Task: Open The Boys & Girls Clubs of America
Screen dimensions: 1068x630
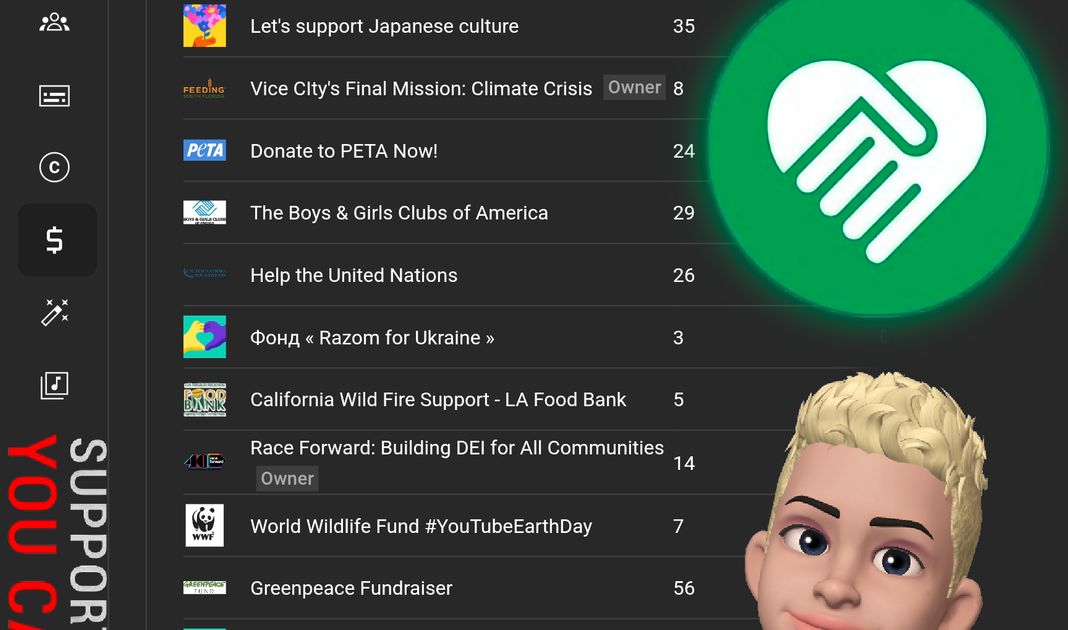Action: [x=399, y=212]
